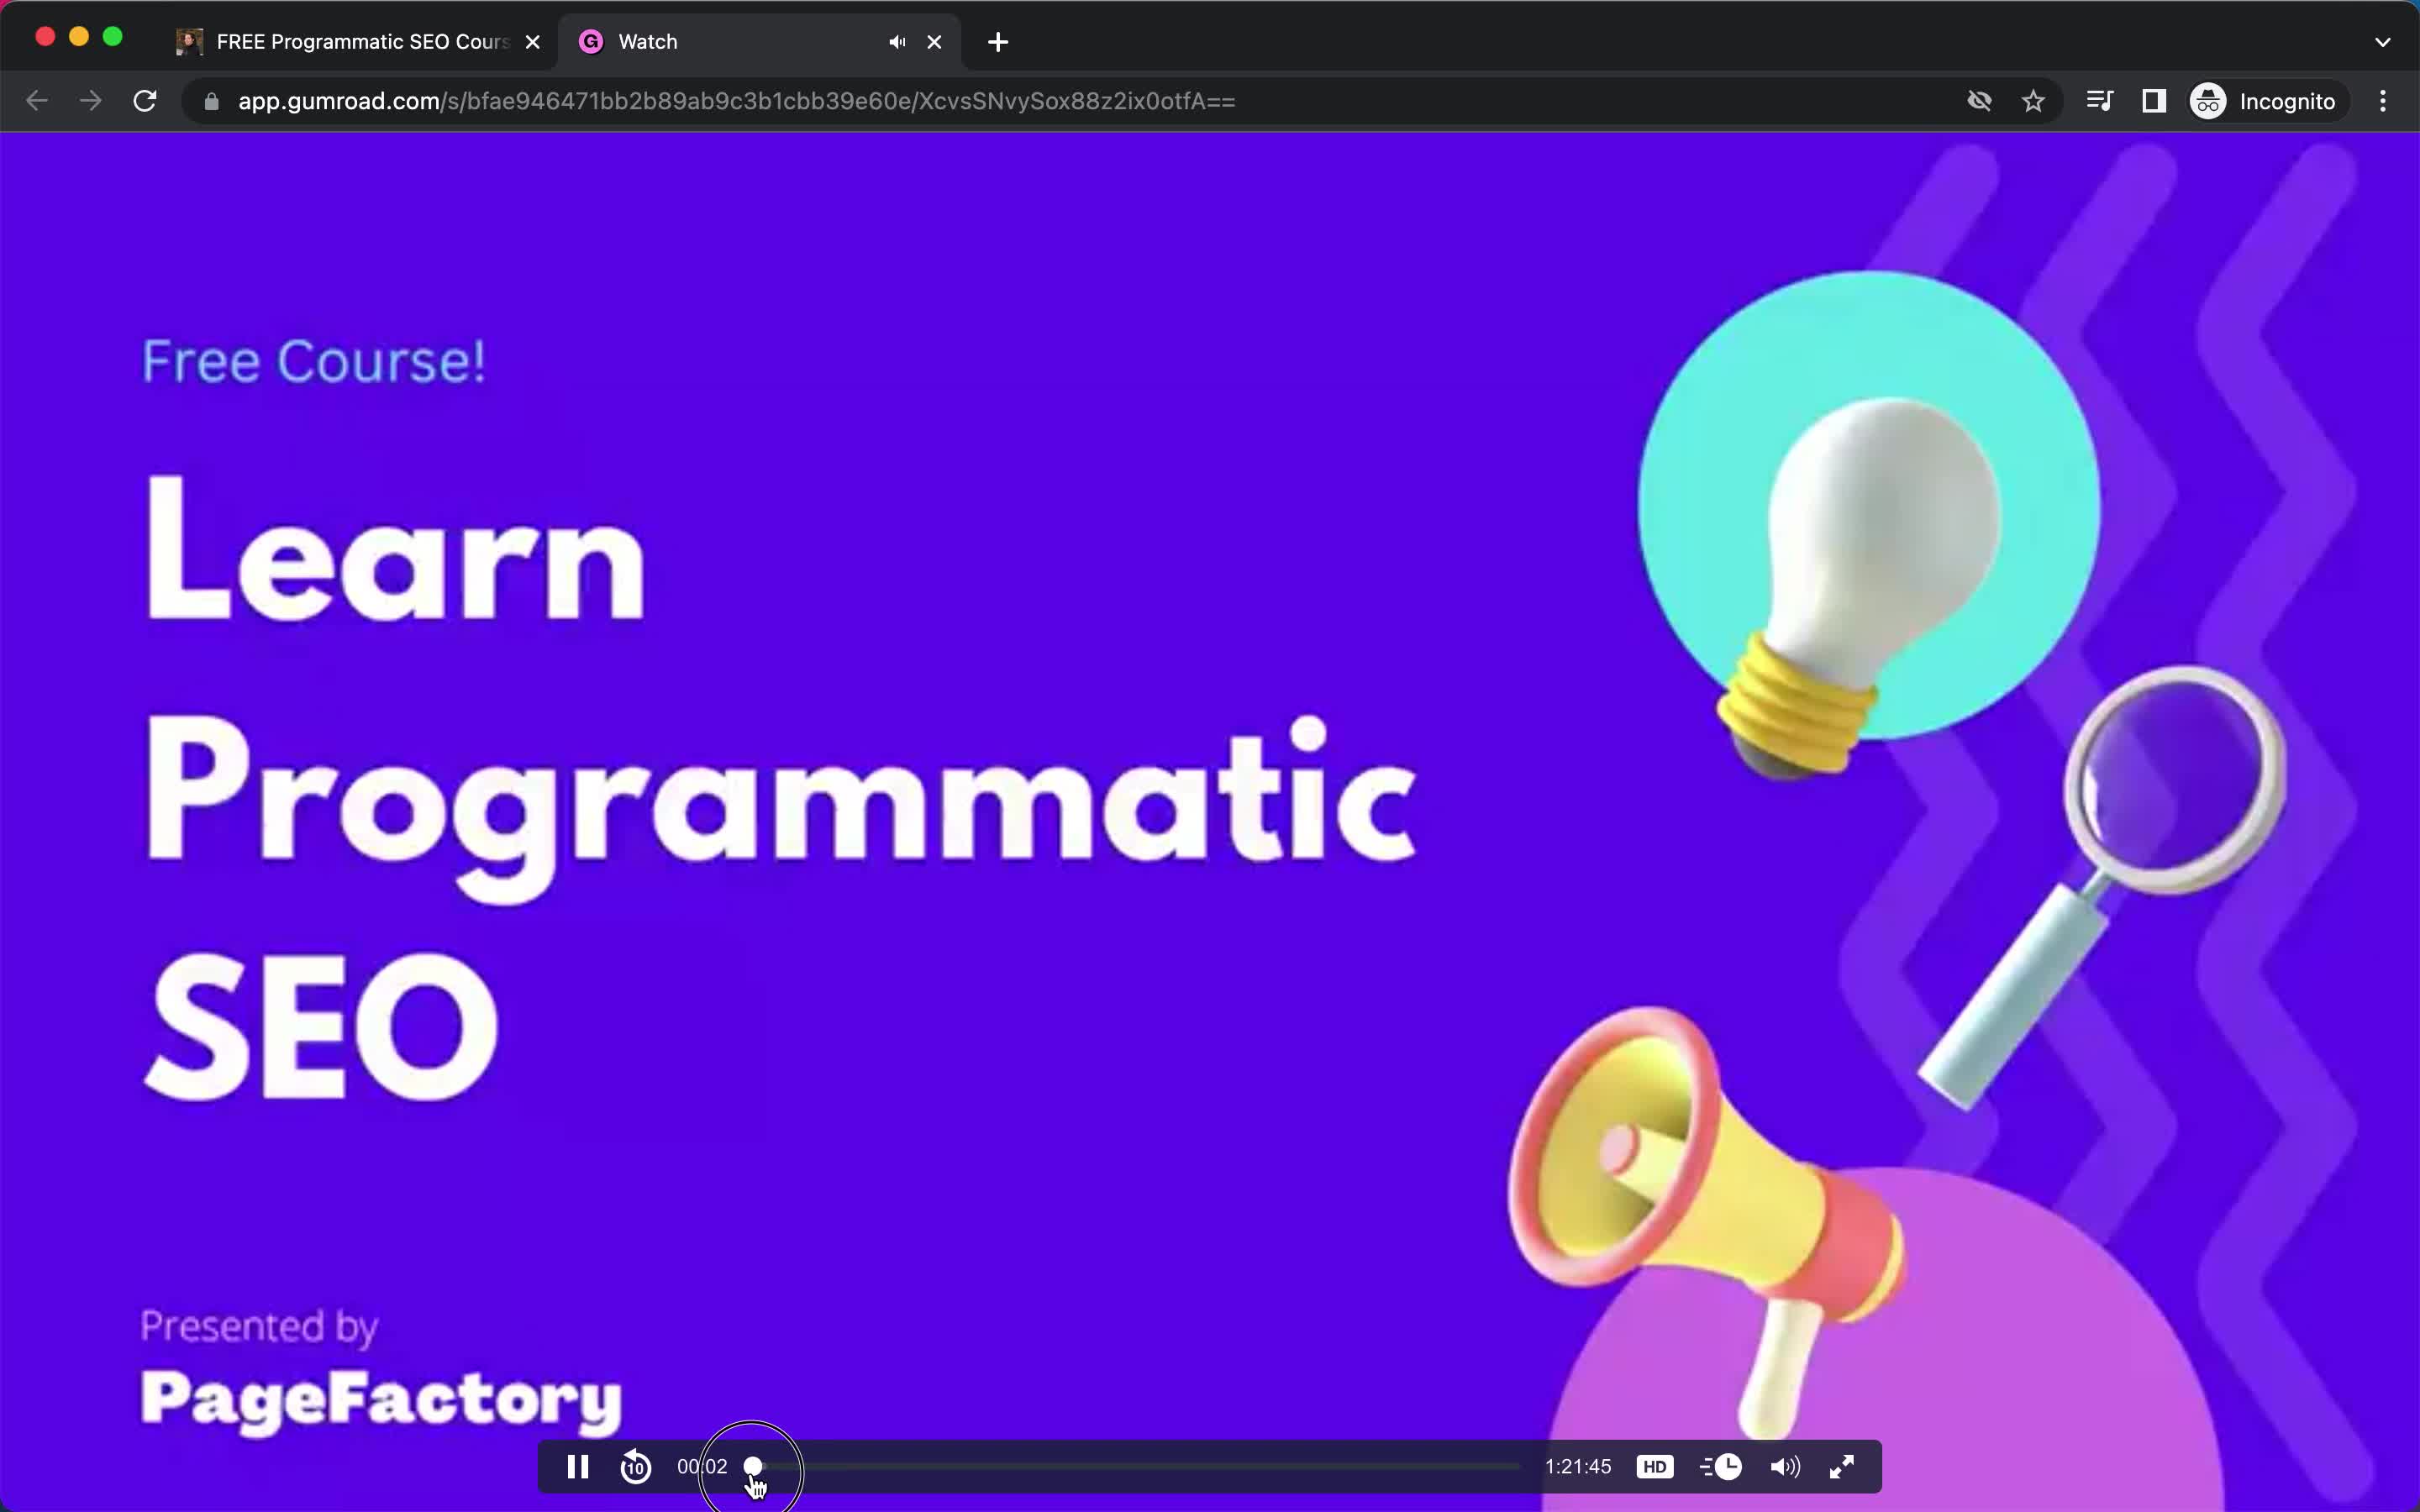The width and height of the screenshot is (2420, 1512).
Task: Open third-party cookies blocked eye icon
Action: pyautogui.click(x=1979, y=101)
